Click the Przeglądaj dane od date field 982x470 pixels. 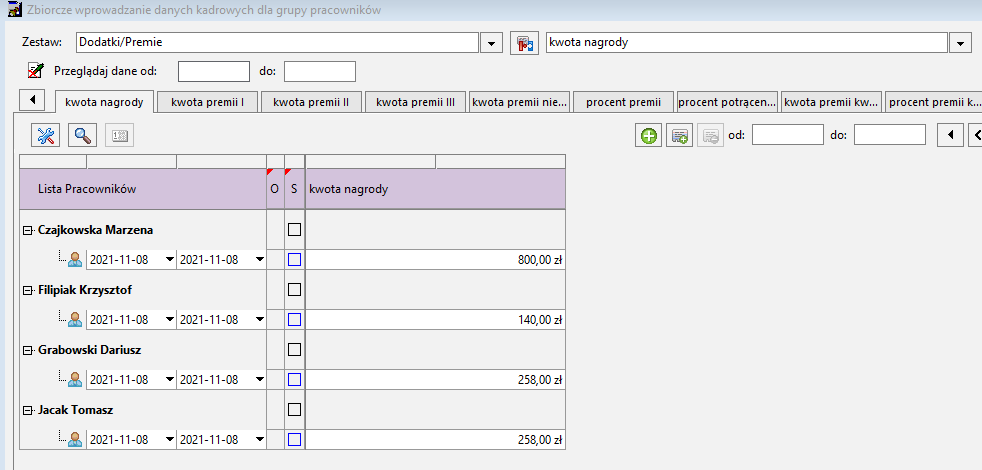(214, 71)
